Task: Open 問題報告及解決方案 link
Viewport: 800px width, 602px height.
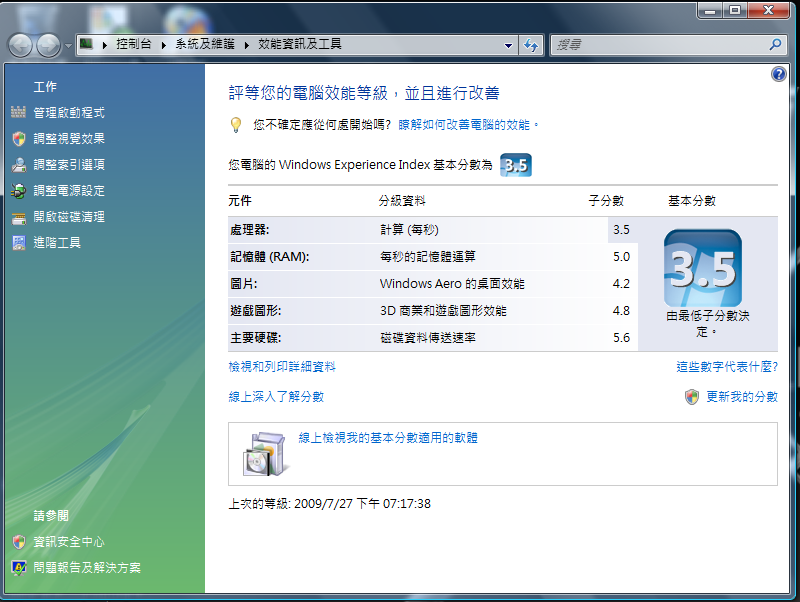Action: point(87,568)
